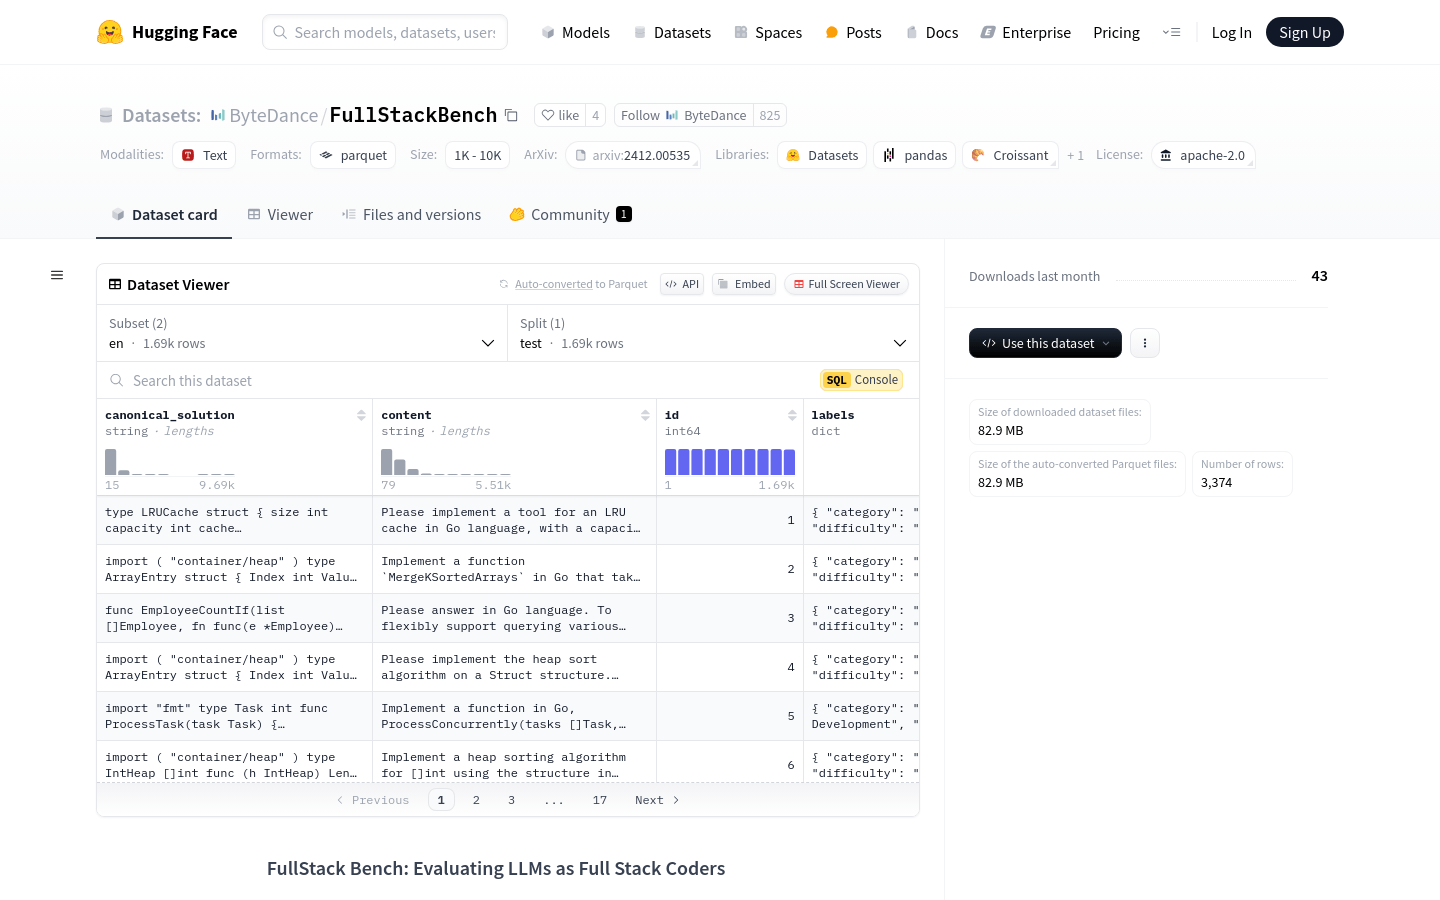Open the ByteDance organization link in title

[273, 115]
